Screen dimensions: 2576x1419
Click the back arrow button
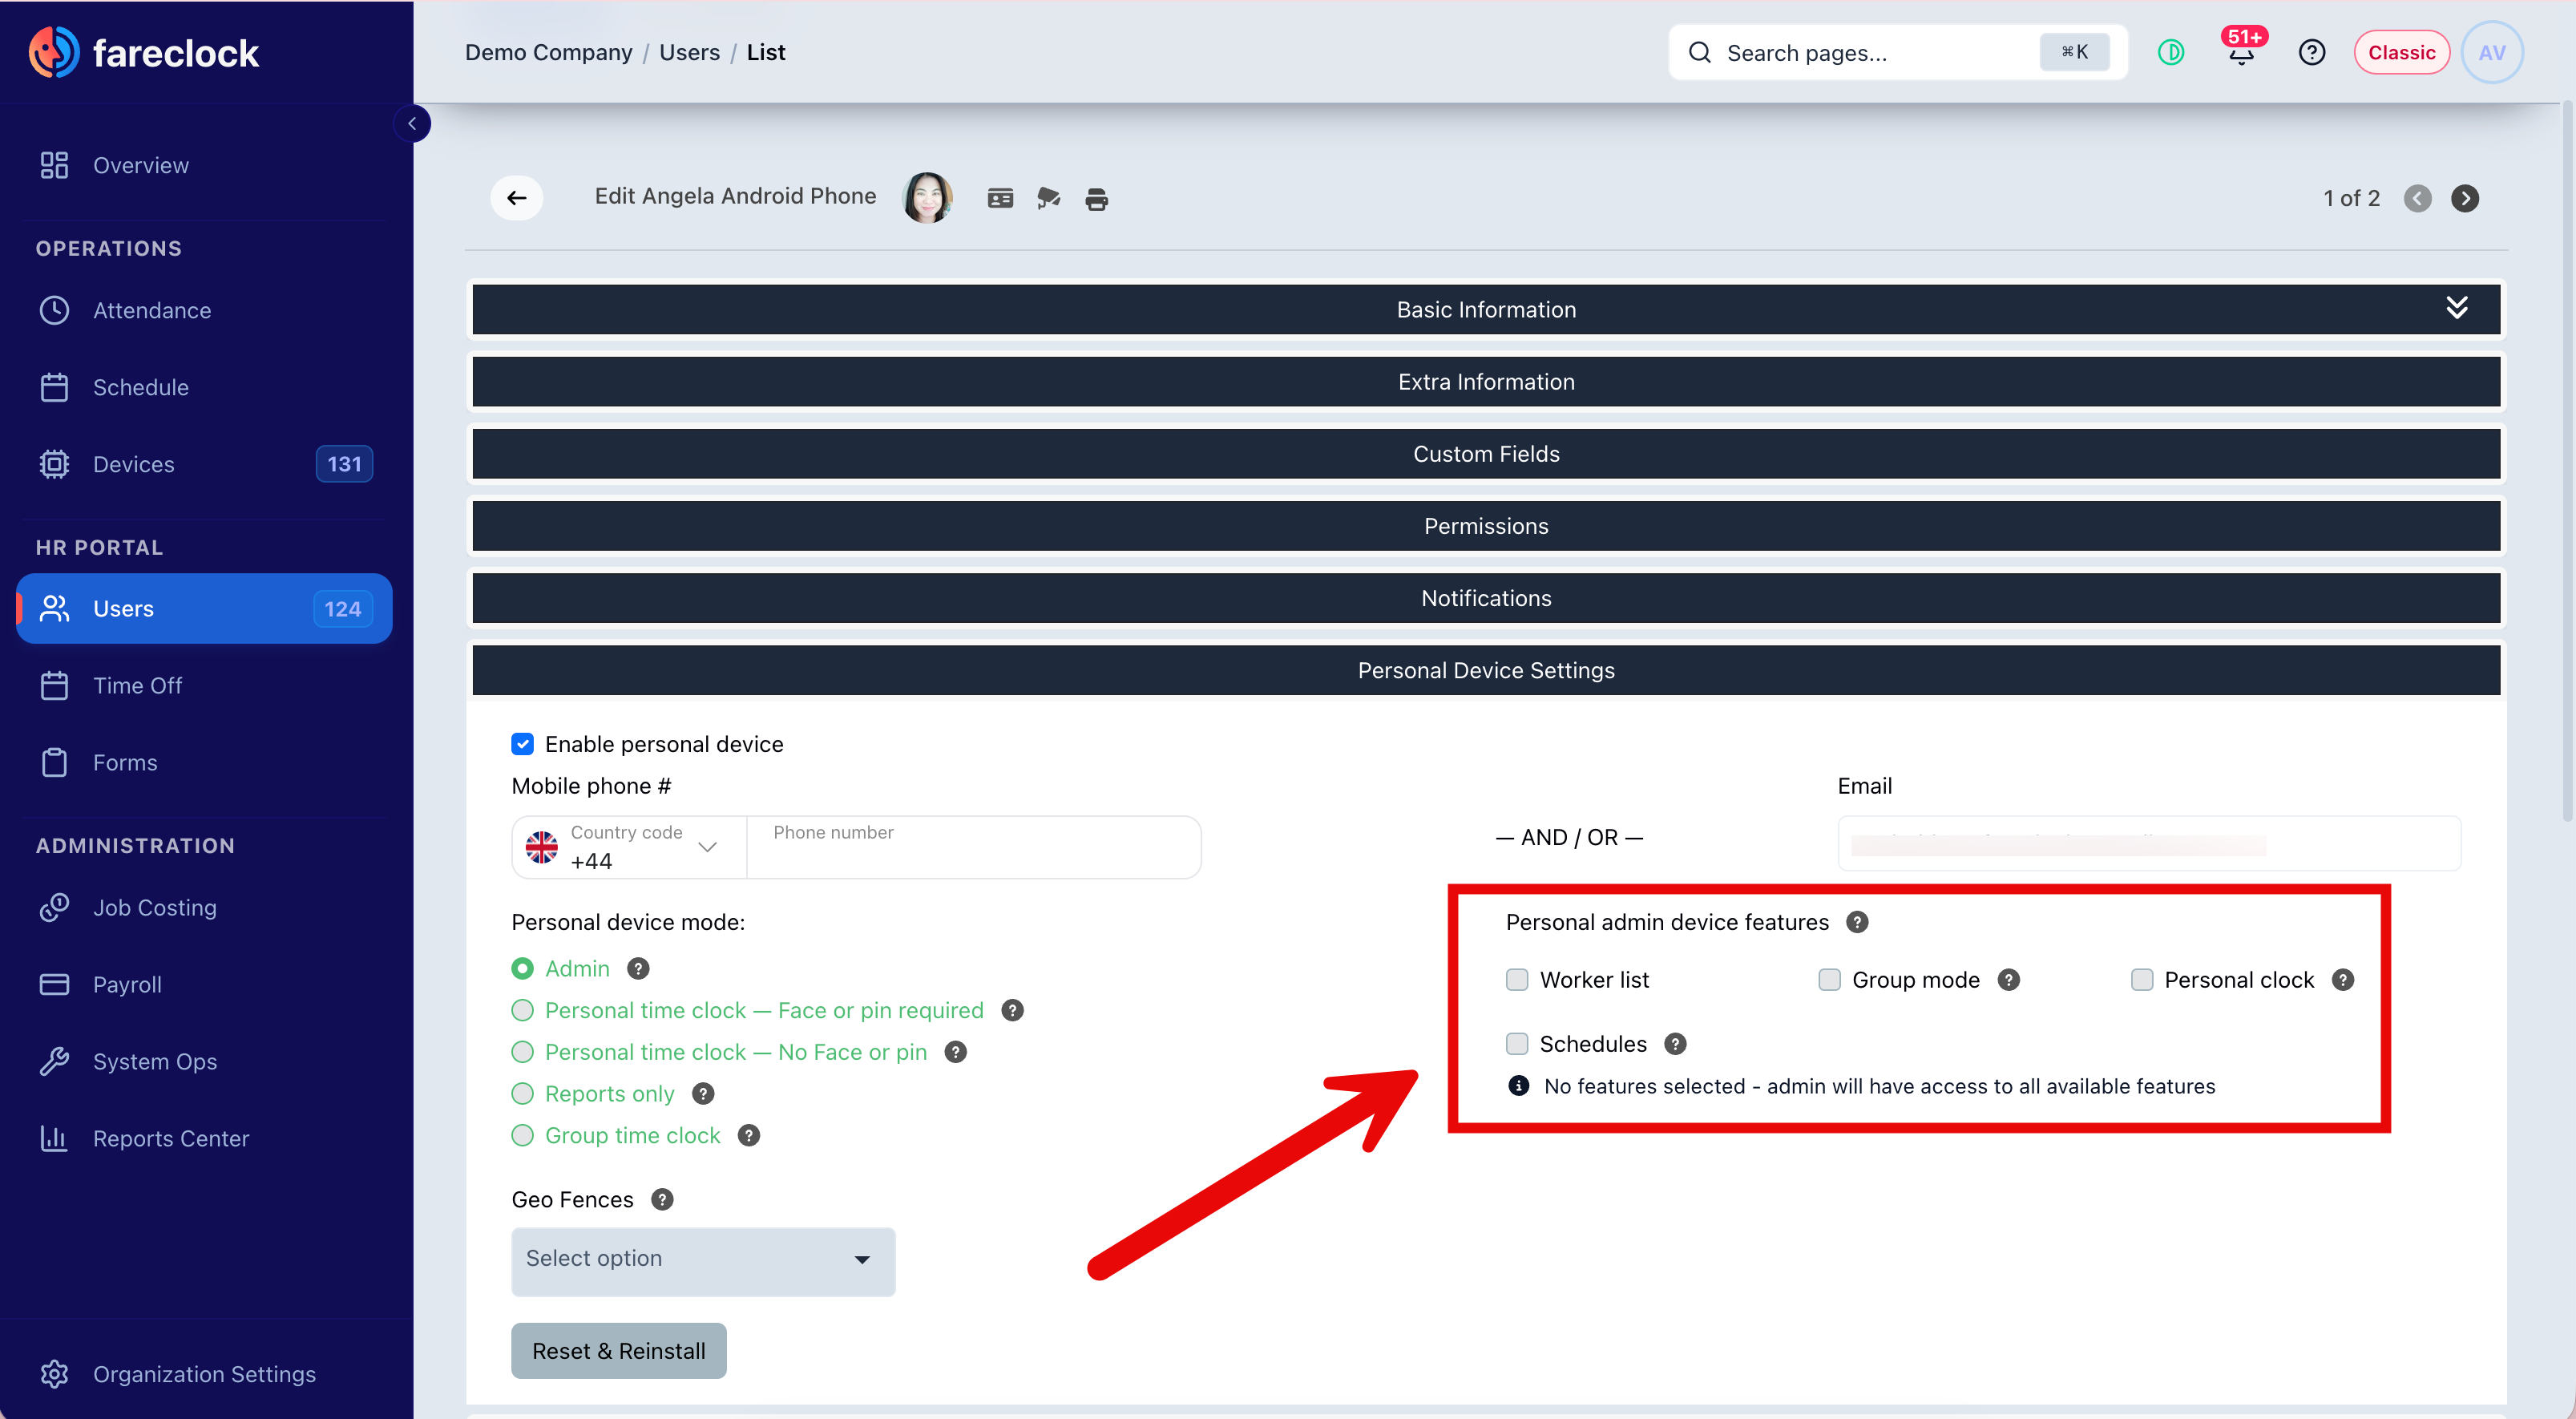tap(516, 198)
